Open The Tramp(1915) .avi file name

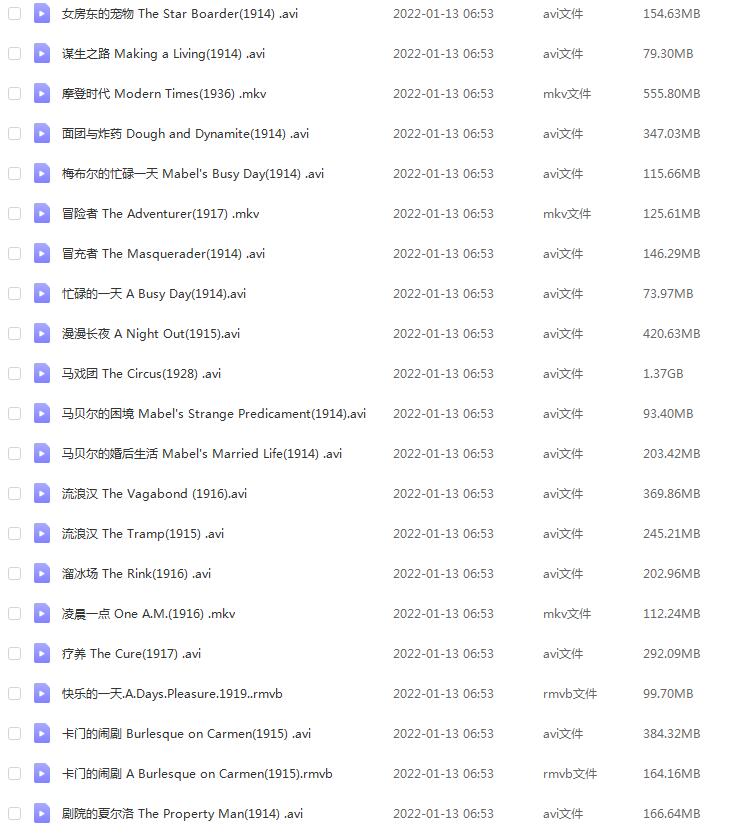coord(143,534)
